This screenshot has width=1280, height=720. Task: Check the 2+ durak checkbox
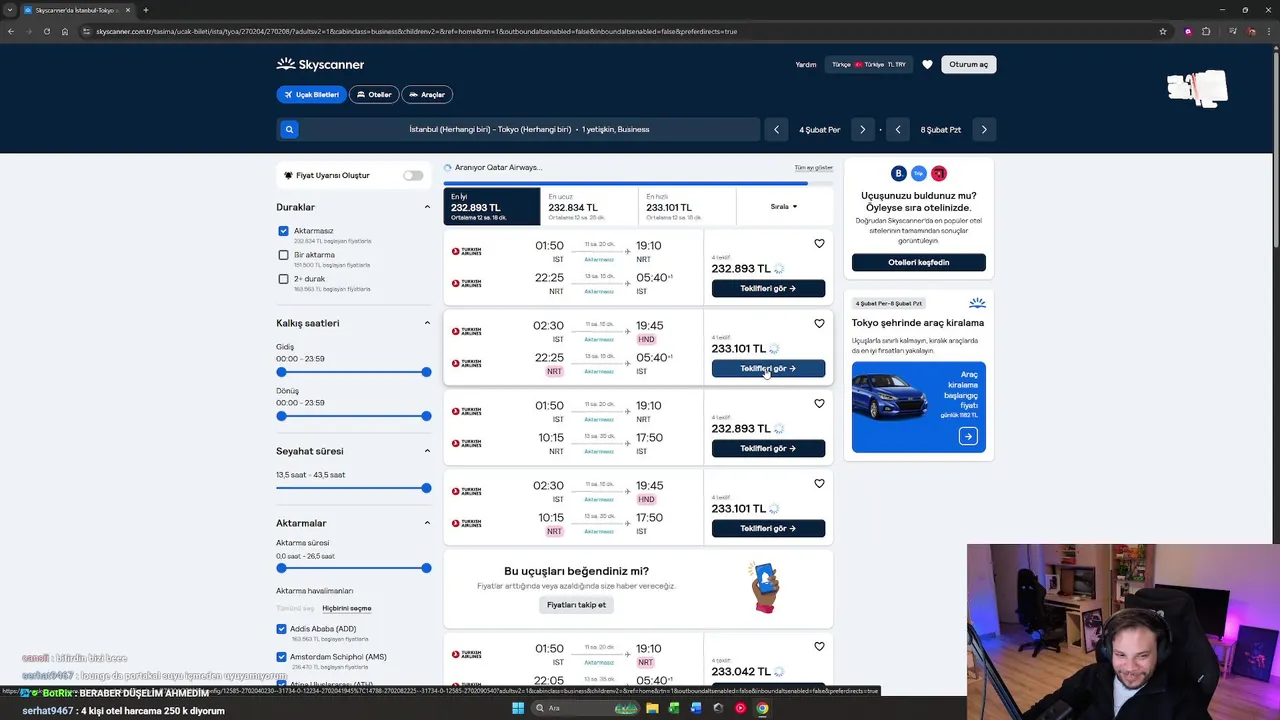283,279
